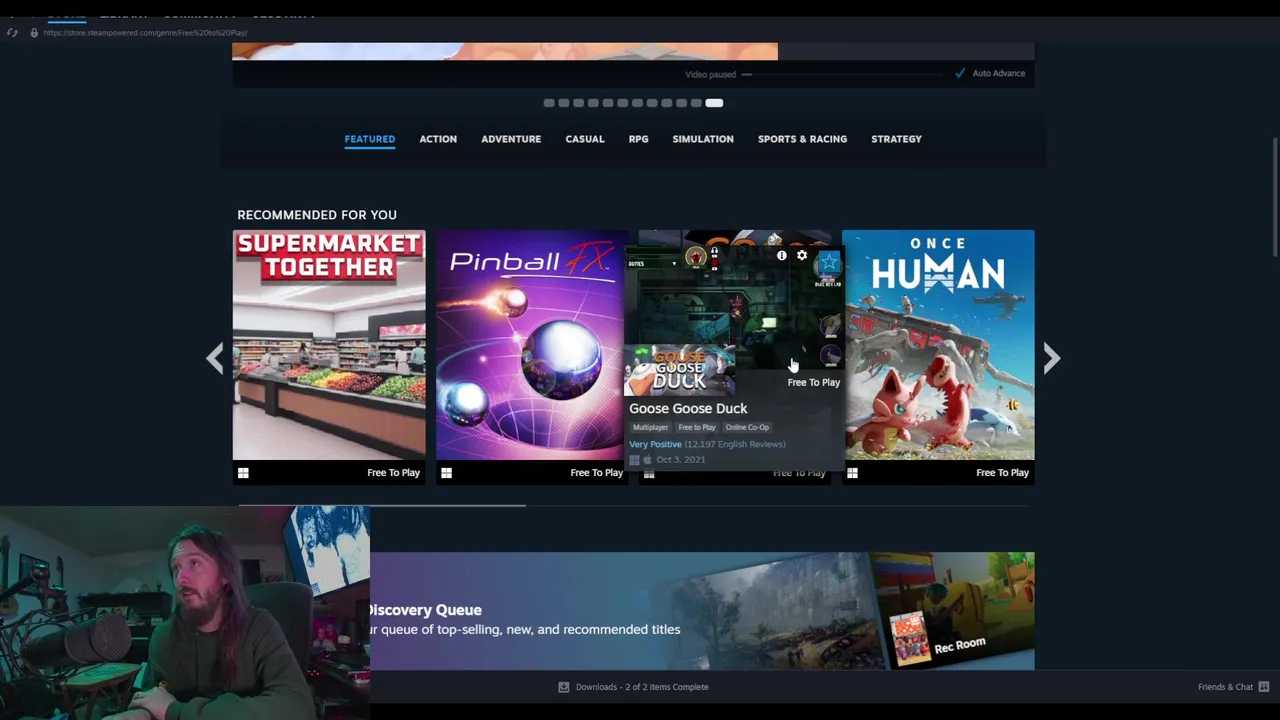Select the highlighted last carousel page dot
This screenshot has height=720, width=1280.
coord(714,102)
